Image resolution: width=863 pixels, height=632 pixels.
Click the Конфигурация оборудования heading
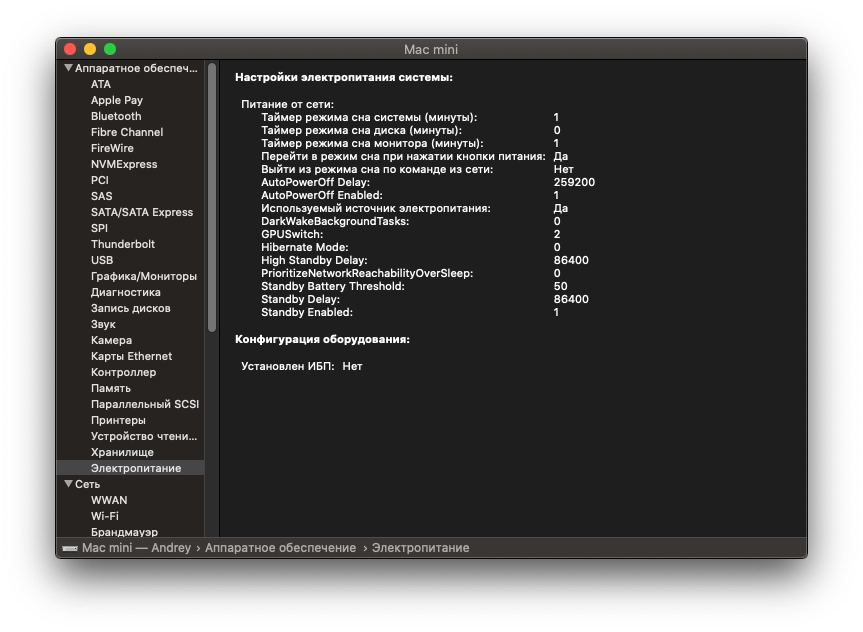(323, 339)
